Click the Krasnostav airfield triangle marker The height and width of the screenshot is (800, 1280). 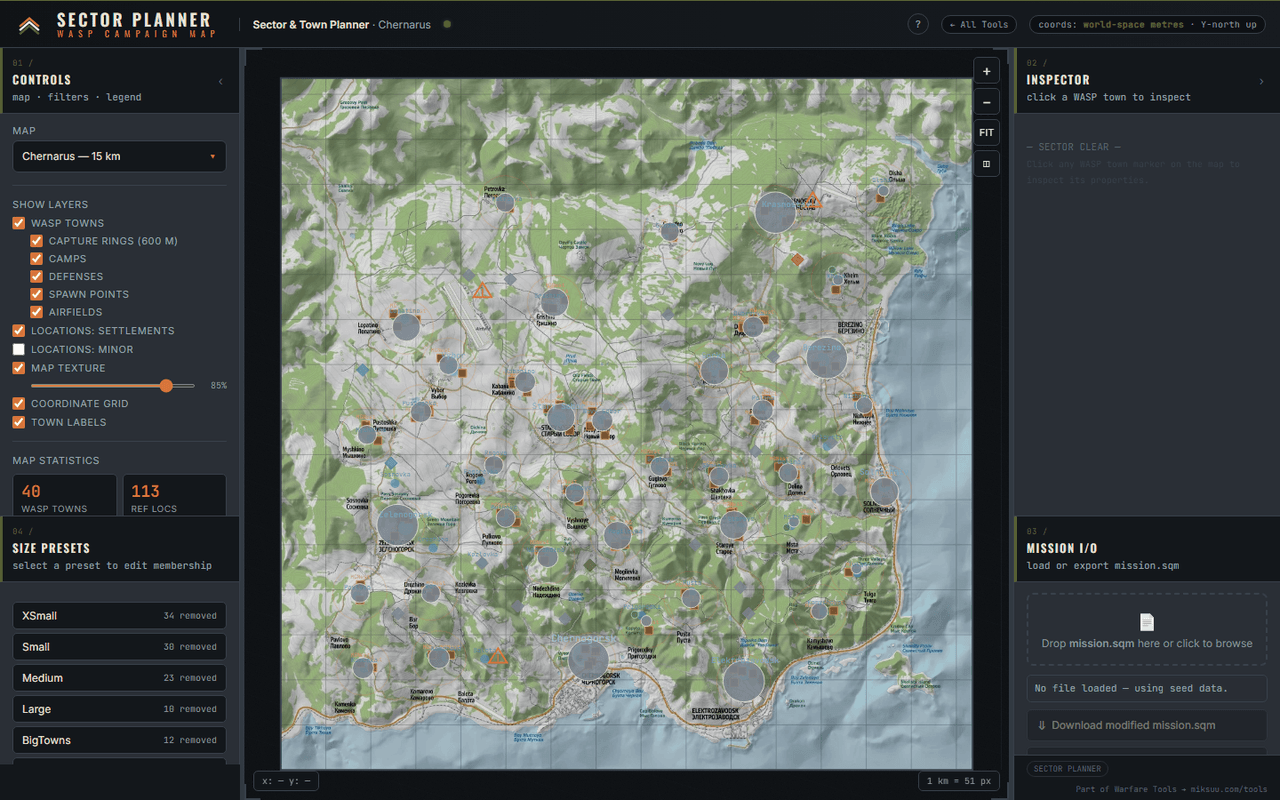point(813,200)
